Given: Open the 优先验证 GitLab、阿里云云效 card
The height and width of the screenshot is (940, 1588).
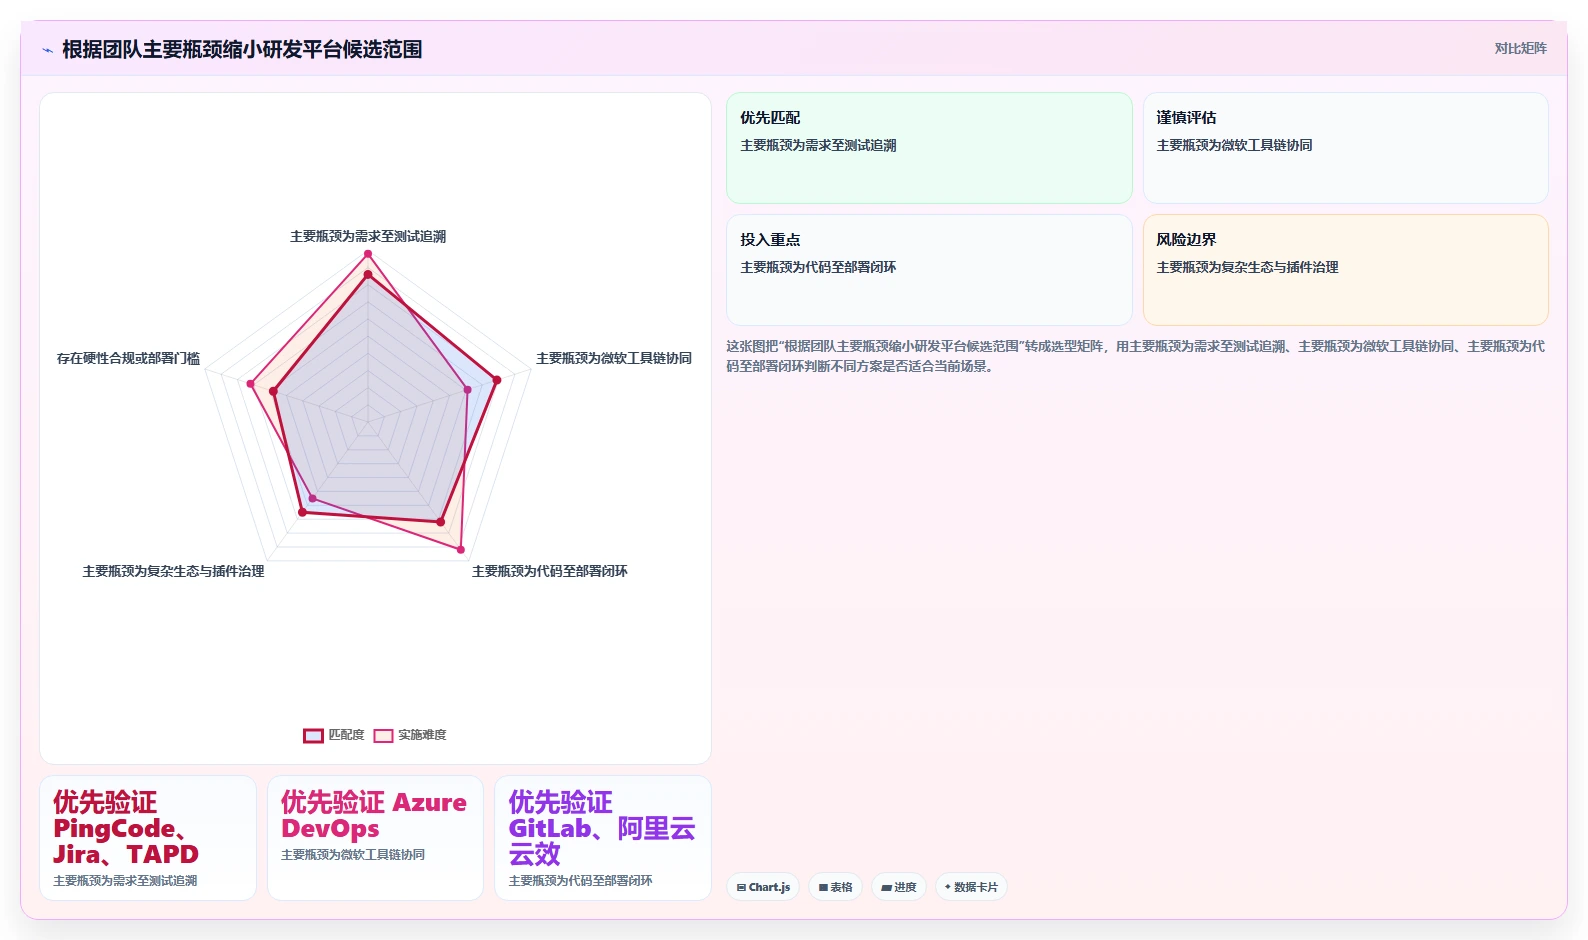Looking at the screenshot, I should pyautogui.click(x=603, y=838).
